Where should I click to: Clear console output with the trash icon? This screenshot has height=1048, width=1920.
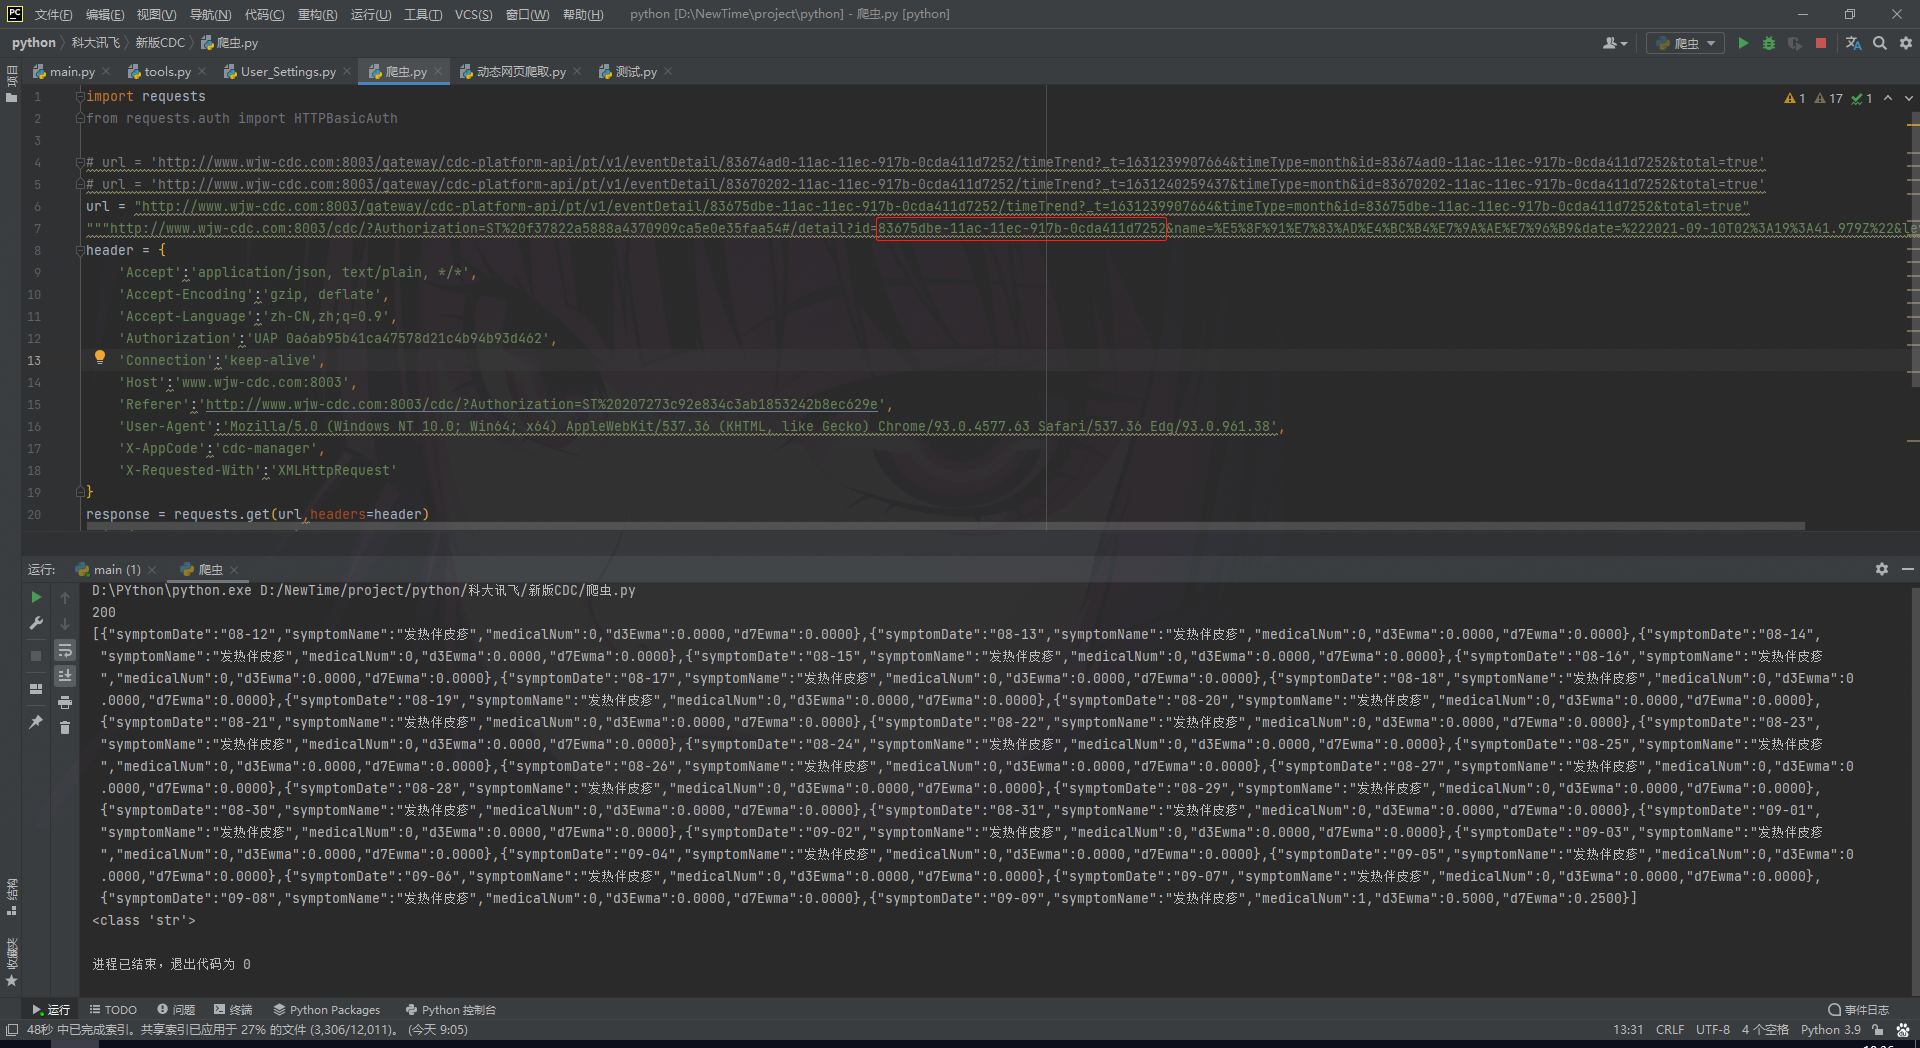[65, 728]
